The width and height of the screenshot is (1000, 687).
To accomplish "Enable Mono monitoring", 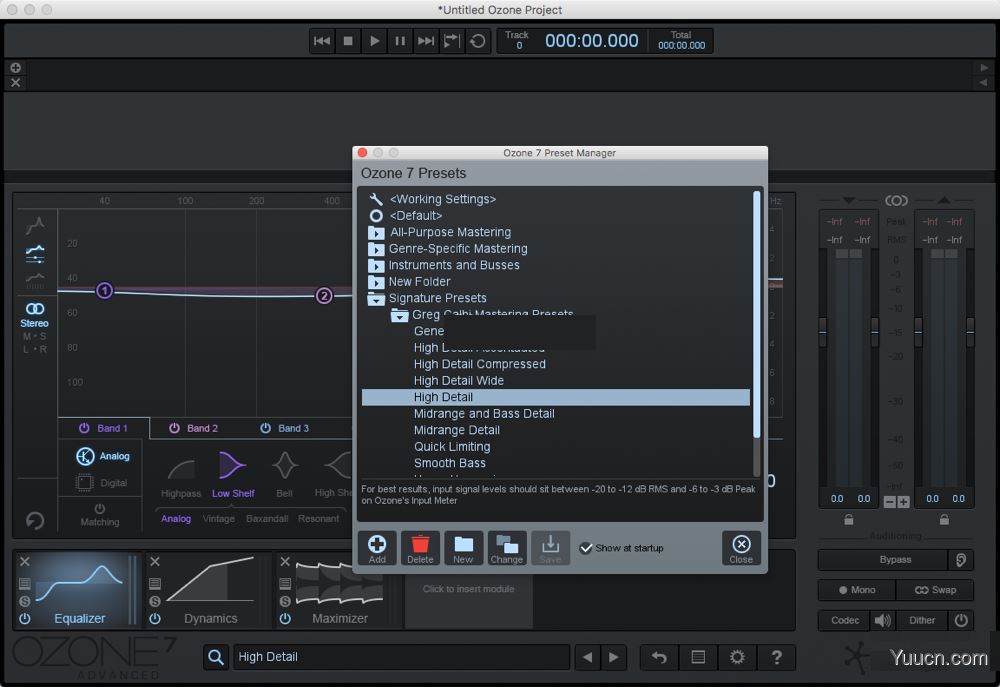I will coord(857,590).
